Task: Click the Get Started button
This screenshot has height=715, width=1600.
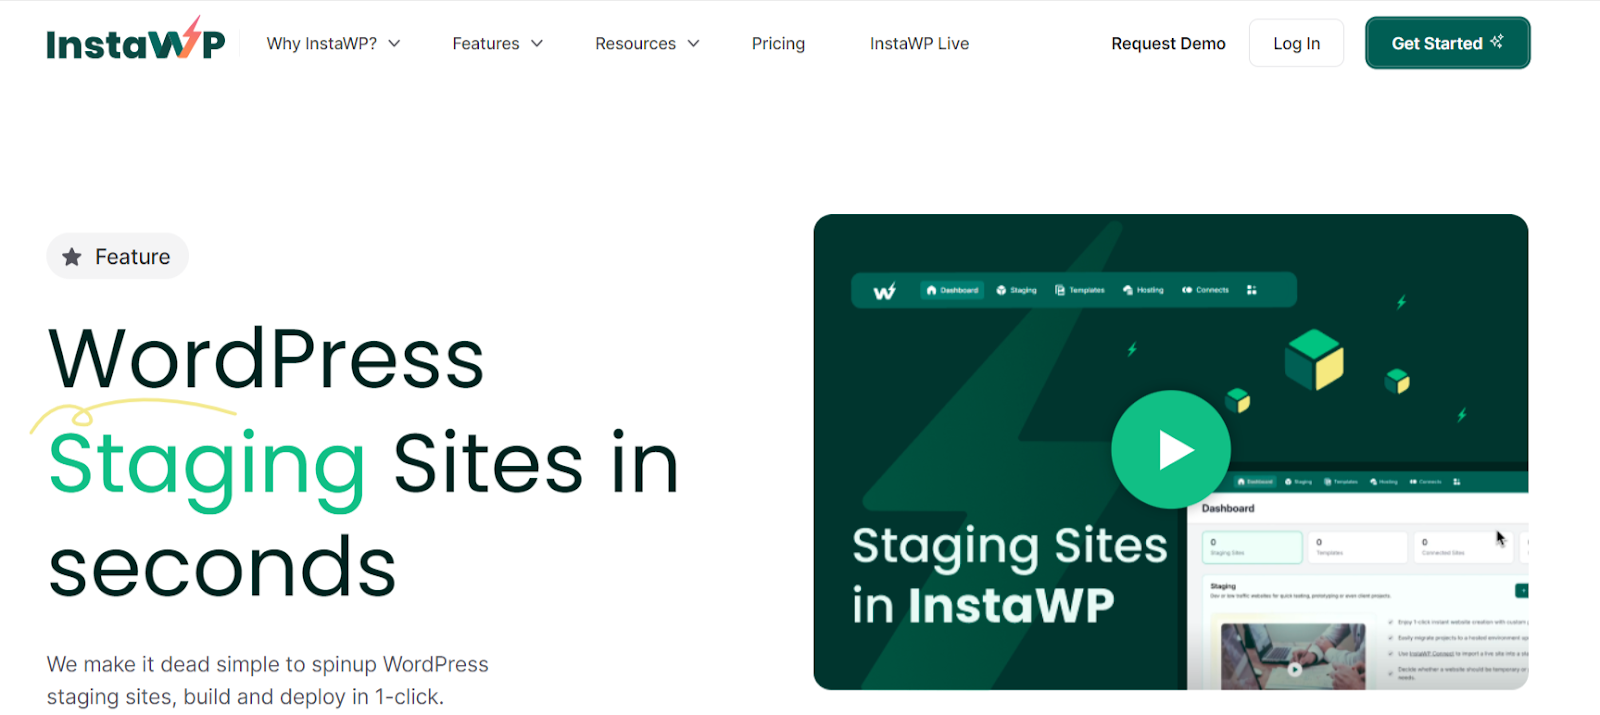Action: pyautogui.click(x=1447, y=43)
